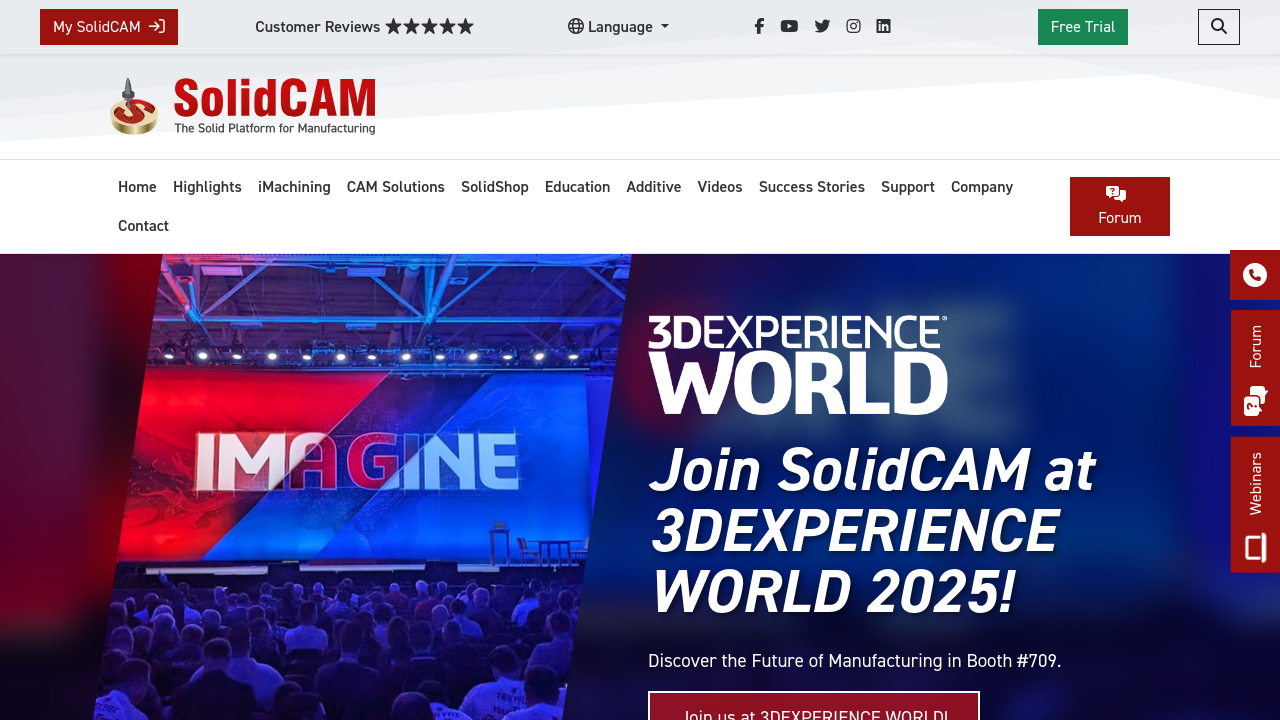This screenshot has width=1280, height=720.
Task: Open the Twitter social icon
Action: [822, 27]
